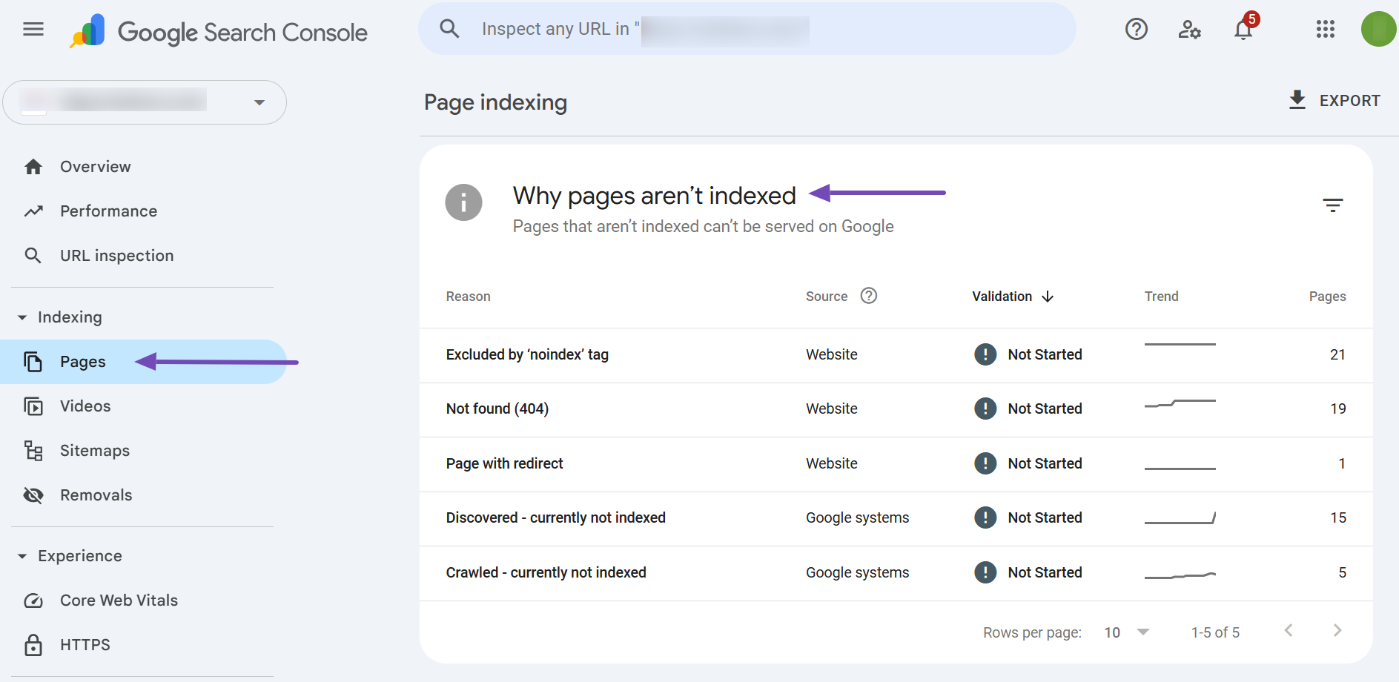The image size is (1399, 682).
Task: Open the Rows per page dropdown
Action: pos(1127,632)
